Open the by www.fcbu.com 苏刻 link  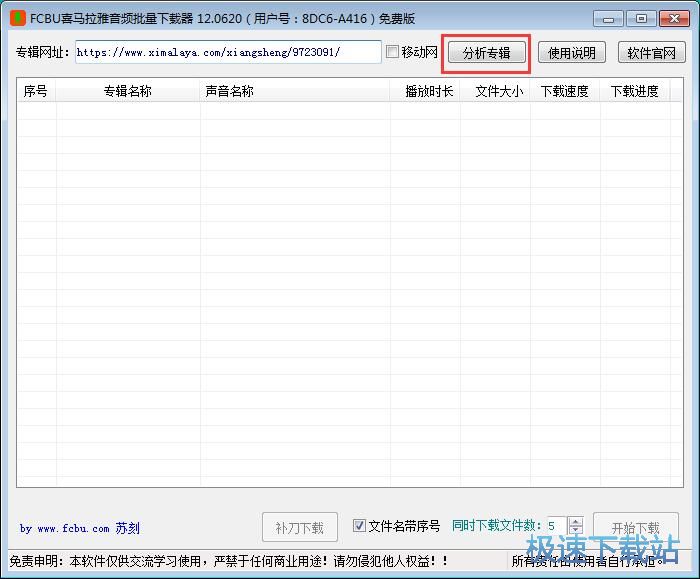tap(80, 528)
